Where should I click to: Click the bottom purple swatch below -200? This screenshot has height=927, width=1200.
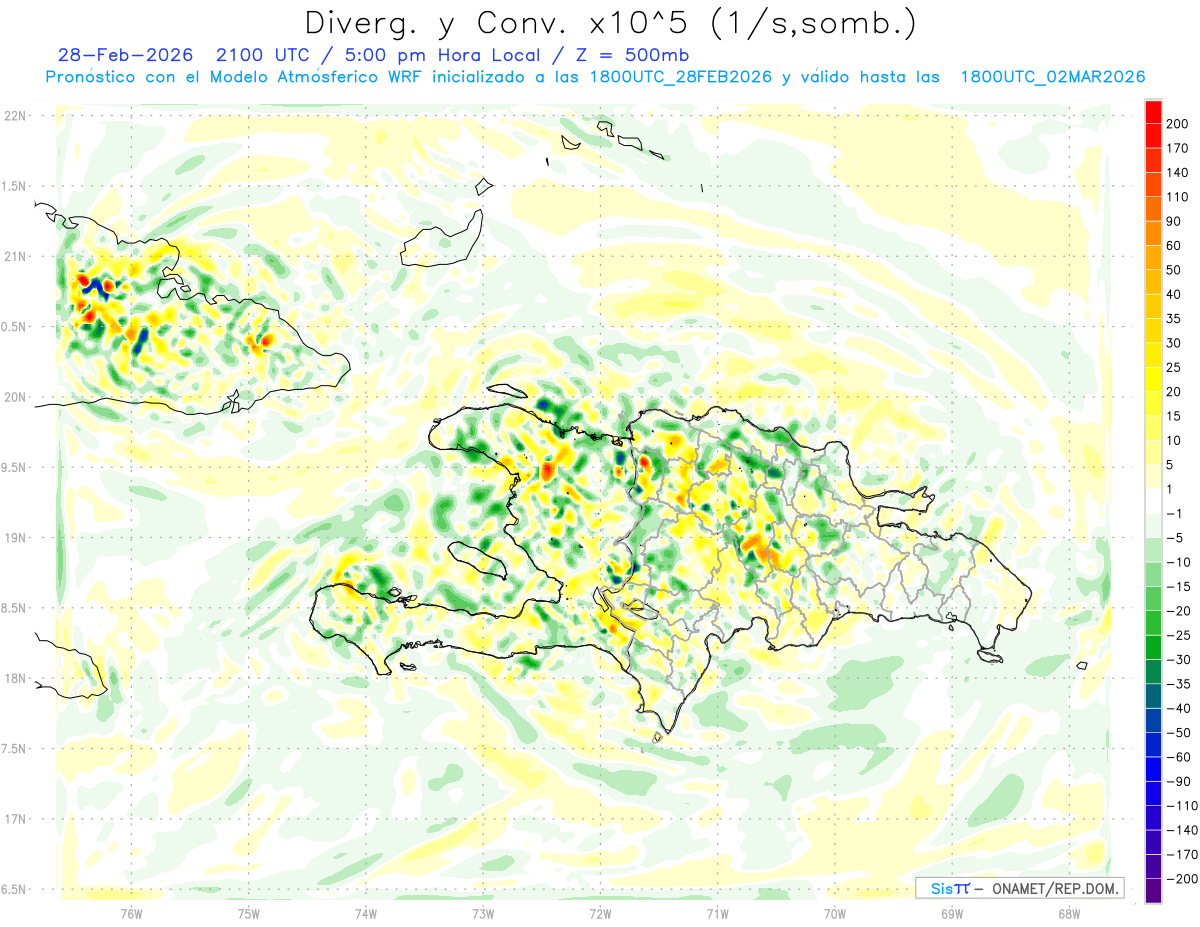1153,890
